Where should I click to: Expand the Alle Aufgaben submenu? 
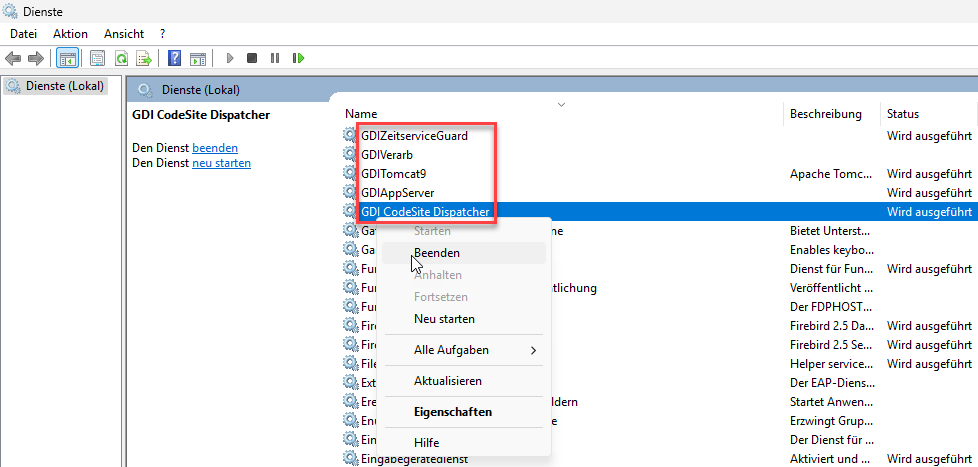click(464, 350)
